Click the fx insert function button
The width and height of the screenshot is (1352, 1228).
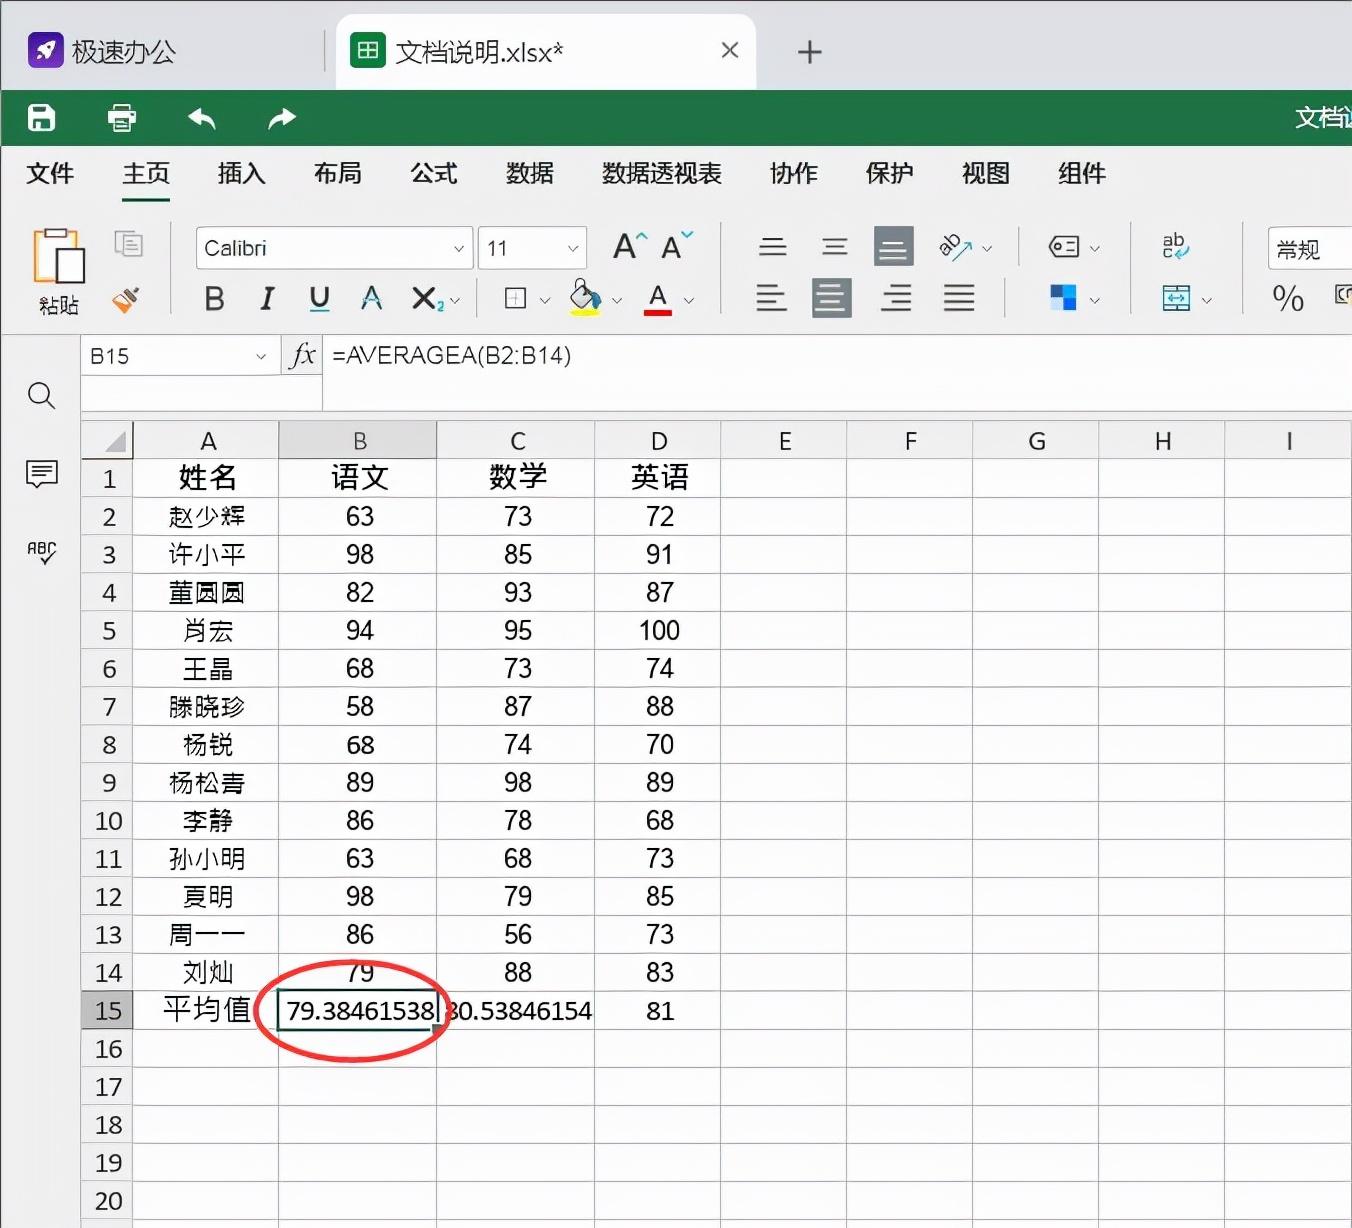pyautogui.click(x=302, y=355)
